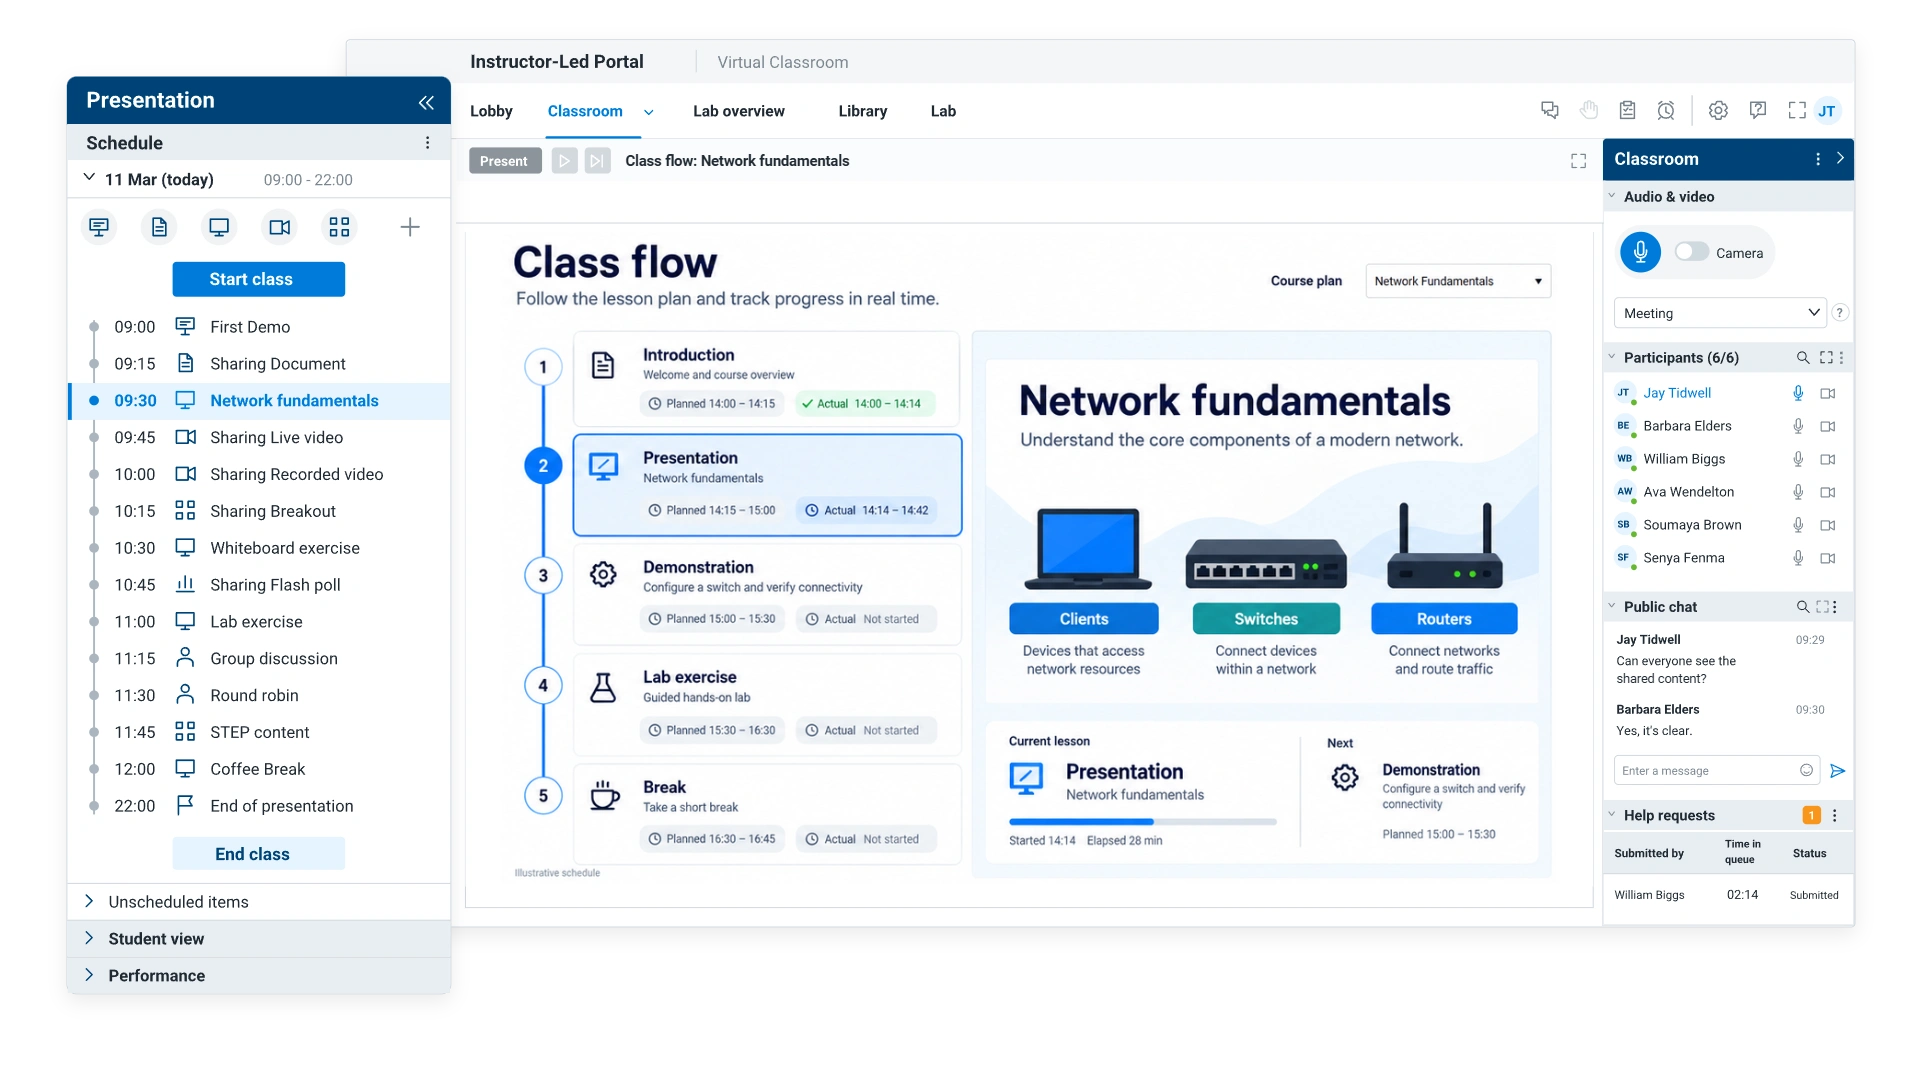Expand the Performance section

tap(259, 976)
